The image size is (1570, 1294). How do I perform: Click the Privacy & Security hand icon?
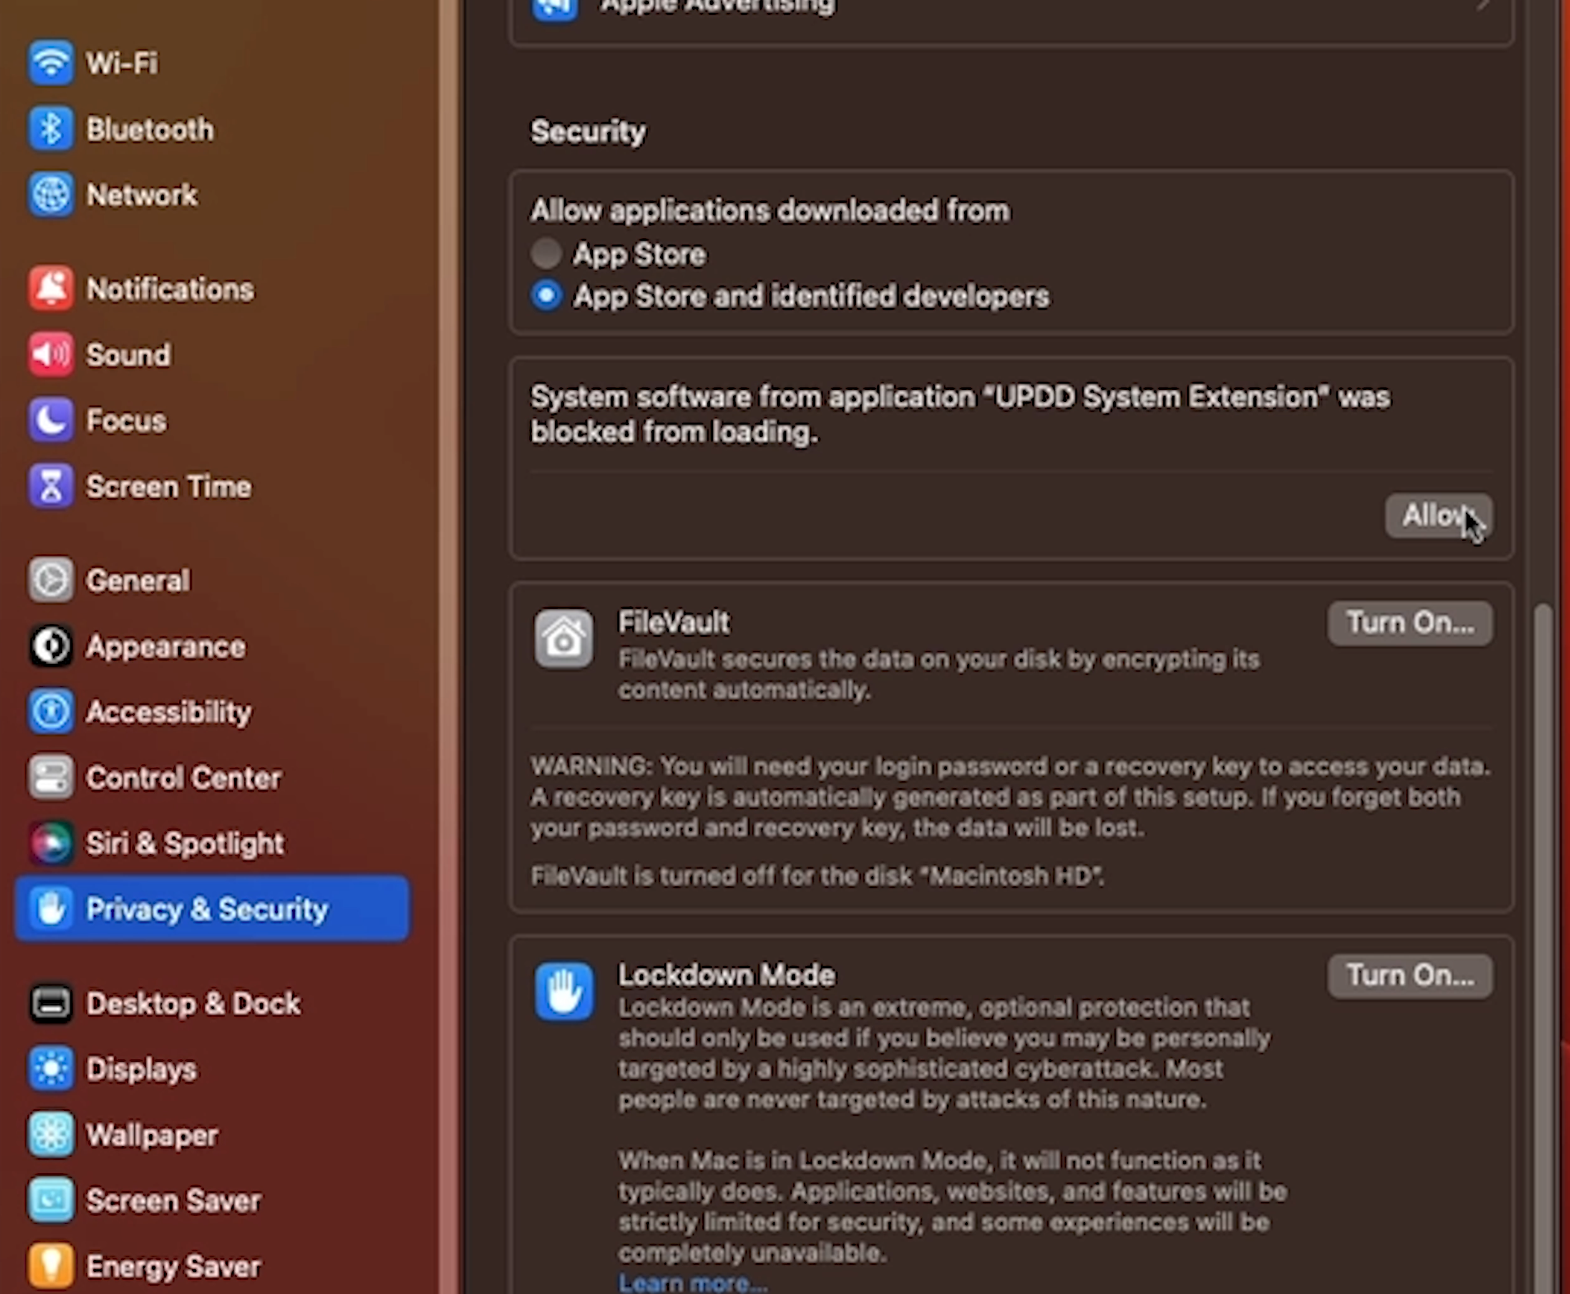point(51,909)
